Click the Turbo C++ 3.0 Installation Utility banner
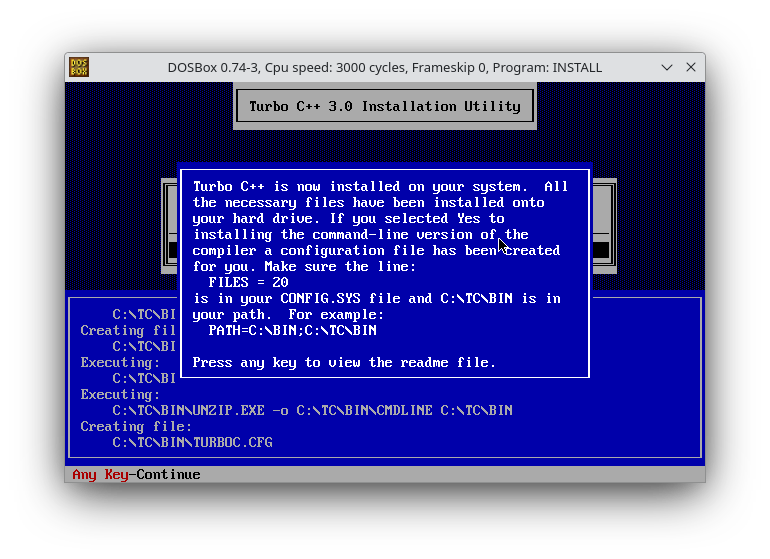The image size is (770, 559). tap(385, 106)
